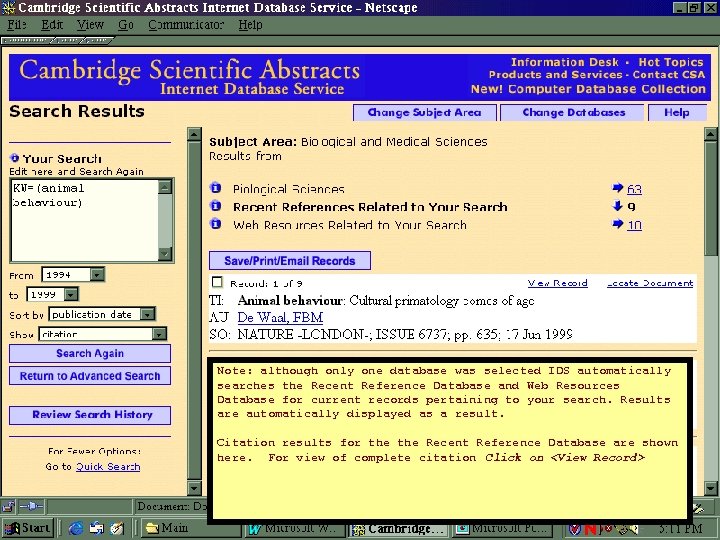720x540 pixels.
Task: Click the red N icon in system tray
Action: pos(590,529)
